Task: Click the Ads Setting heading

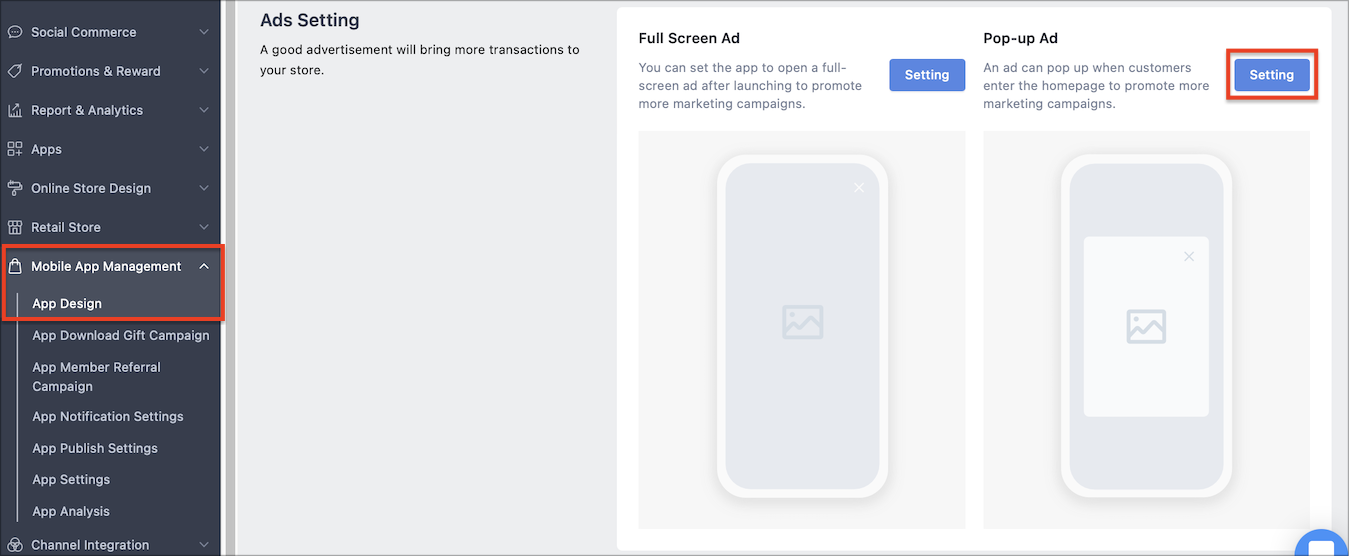Action: coord(309,20)
